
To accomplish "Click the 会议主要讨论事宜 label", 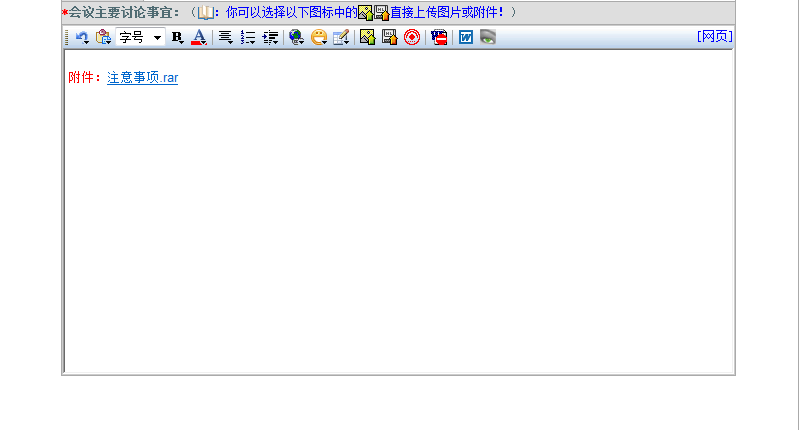I will [124, 12].
